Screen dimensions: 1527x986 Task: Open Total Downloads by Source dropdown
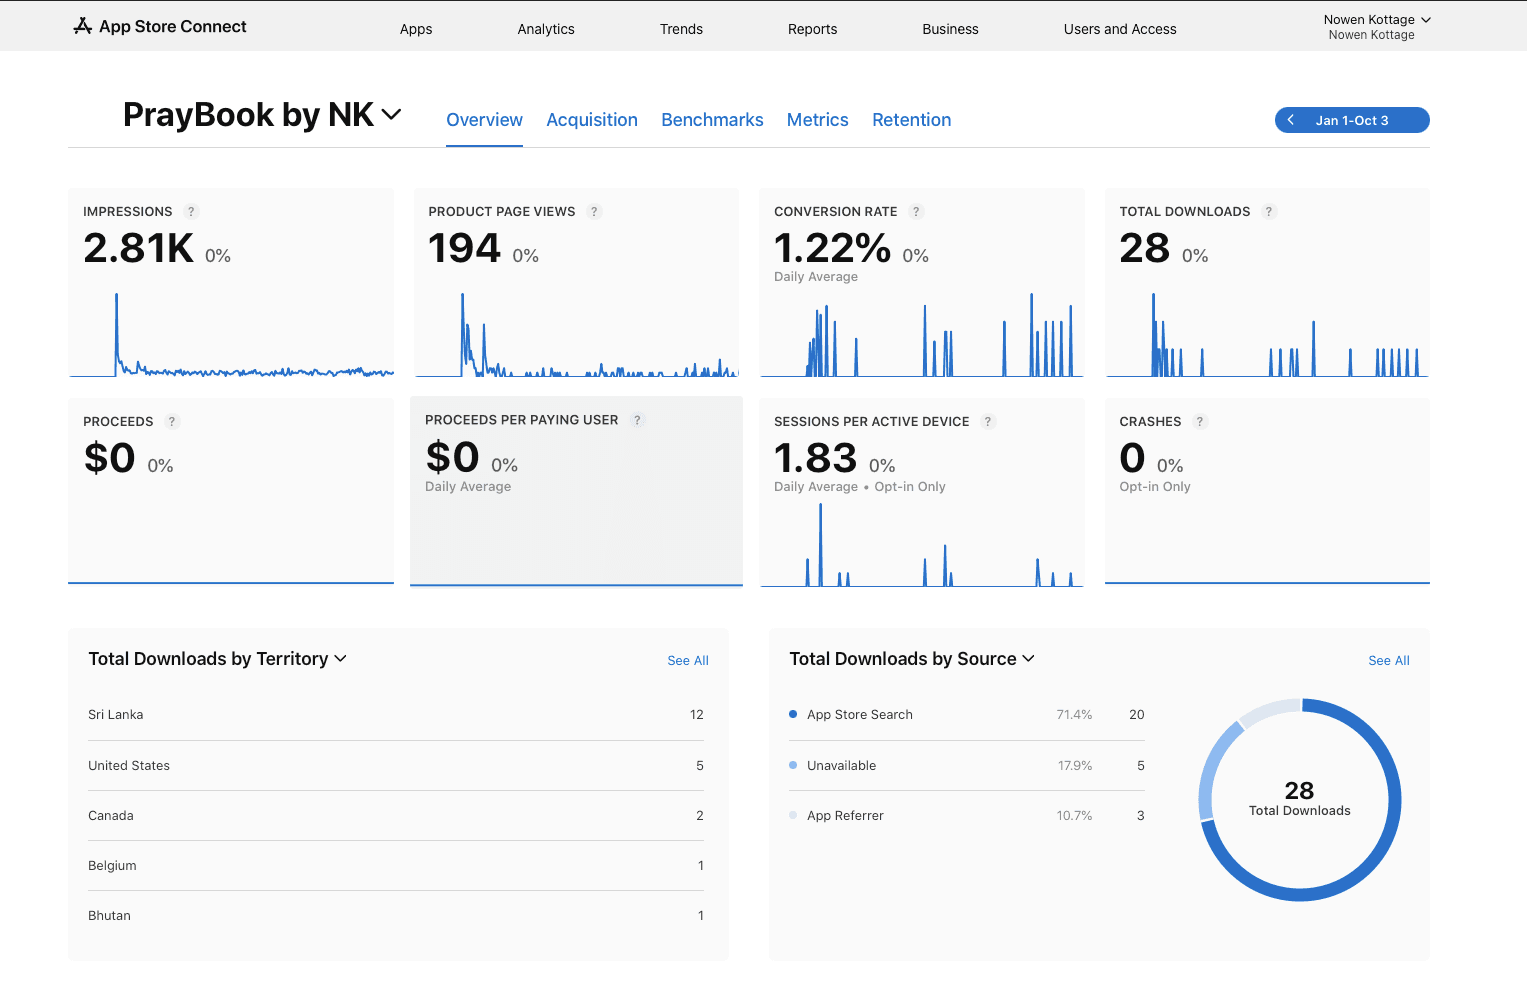[x=1028, y=659]
